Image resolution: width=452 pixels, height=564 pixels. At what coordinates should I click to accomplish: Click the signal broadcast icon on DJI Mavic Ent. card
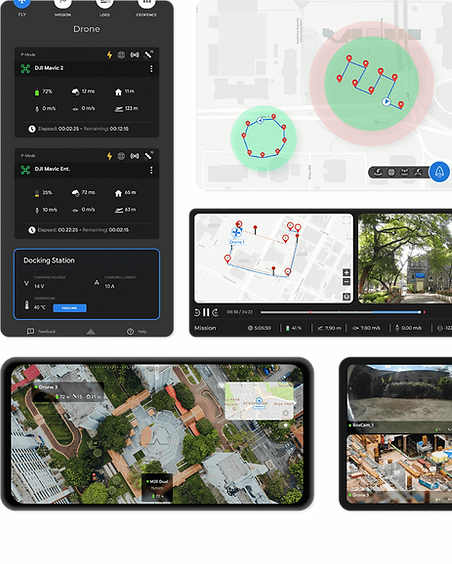(x=135, y=156)
